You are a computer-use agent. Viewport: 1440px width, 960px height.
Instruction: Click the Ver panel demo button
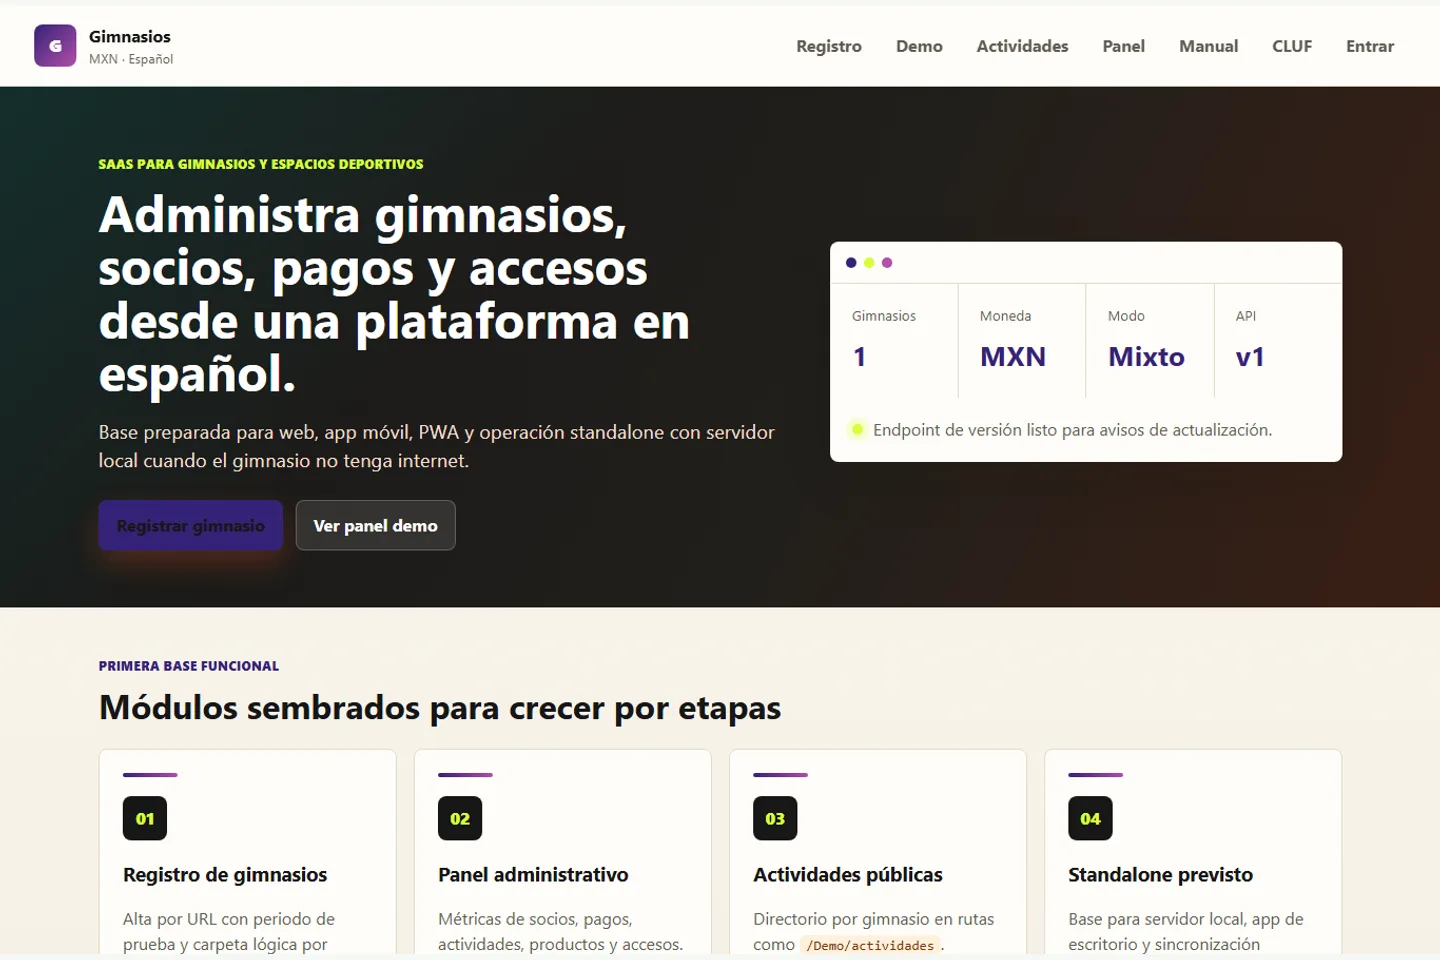pyautogui.click(x=375, y=525)
